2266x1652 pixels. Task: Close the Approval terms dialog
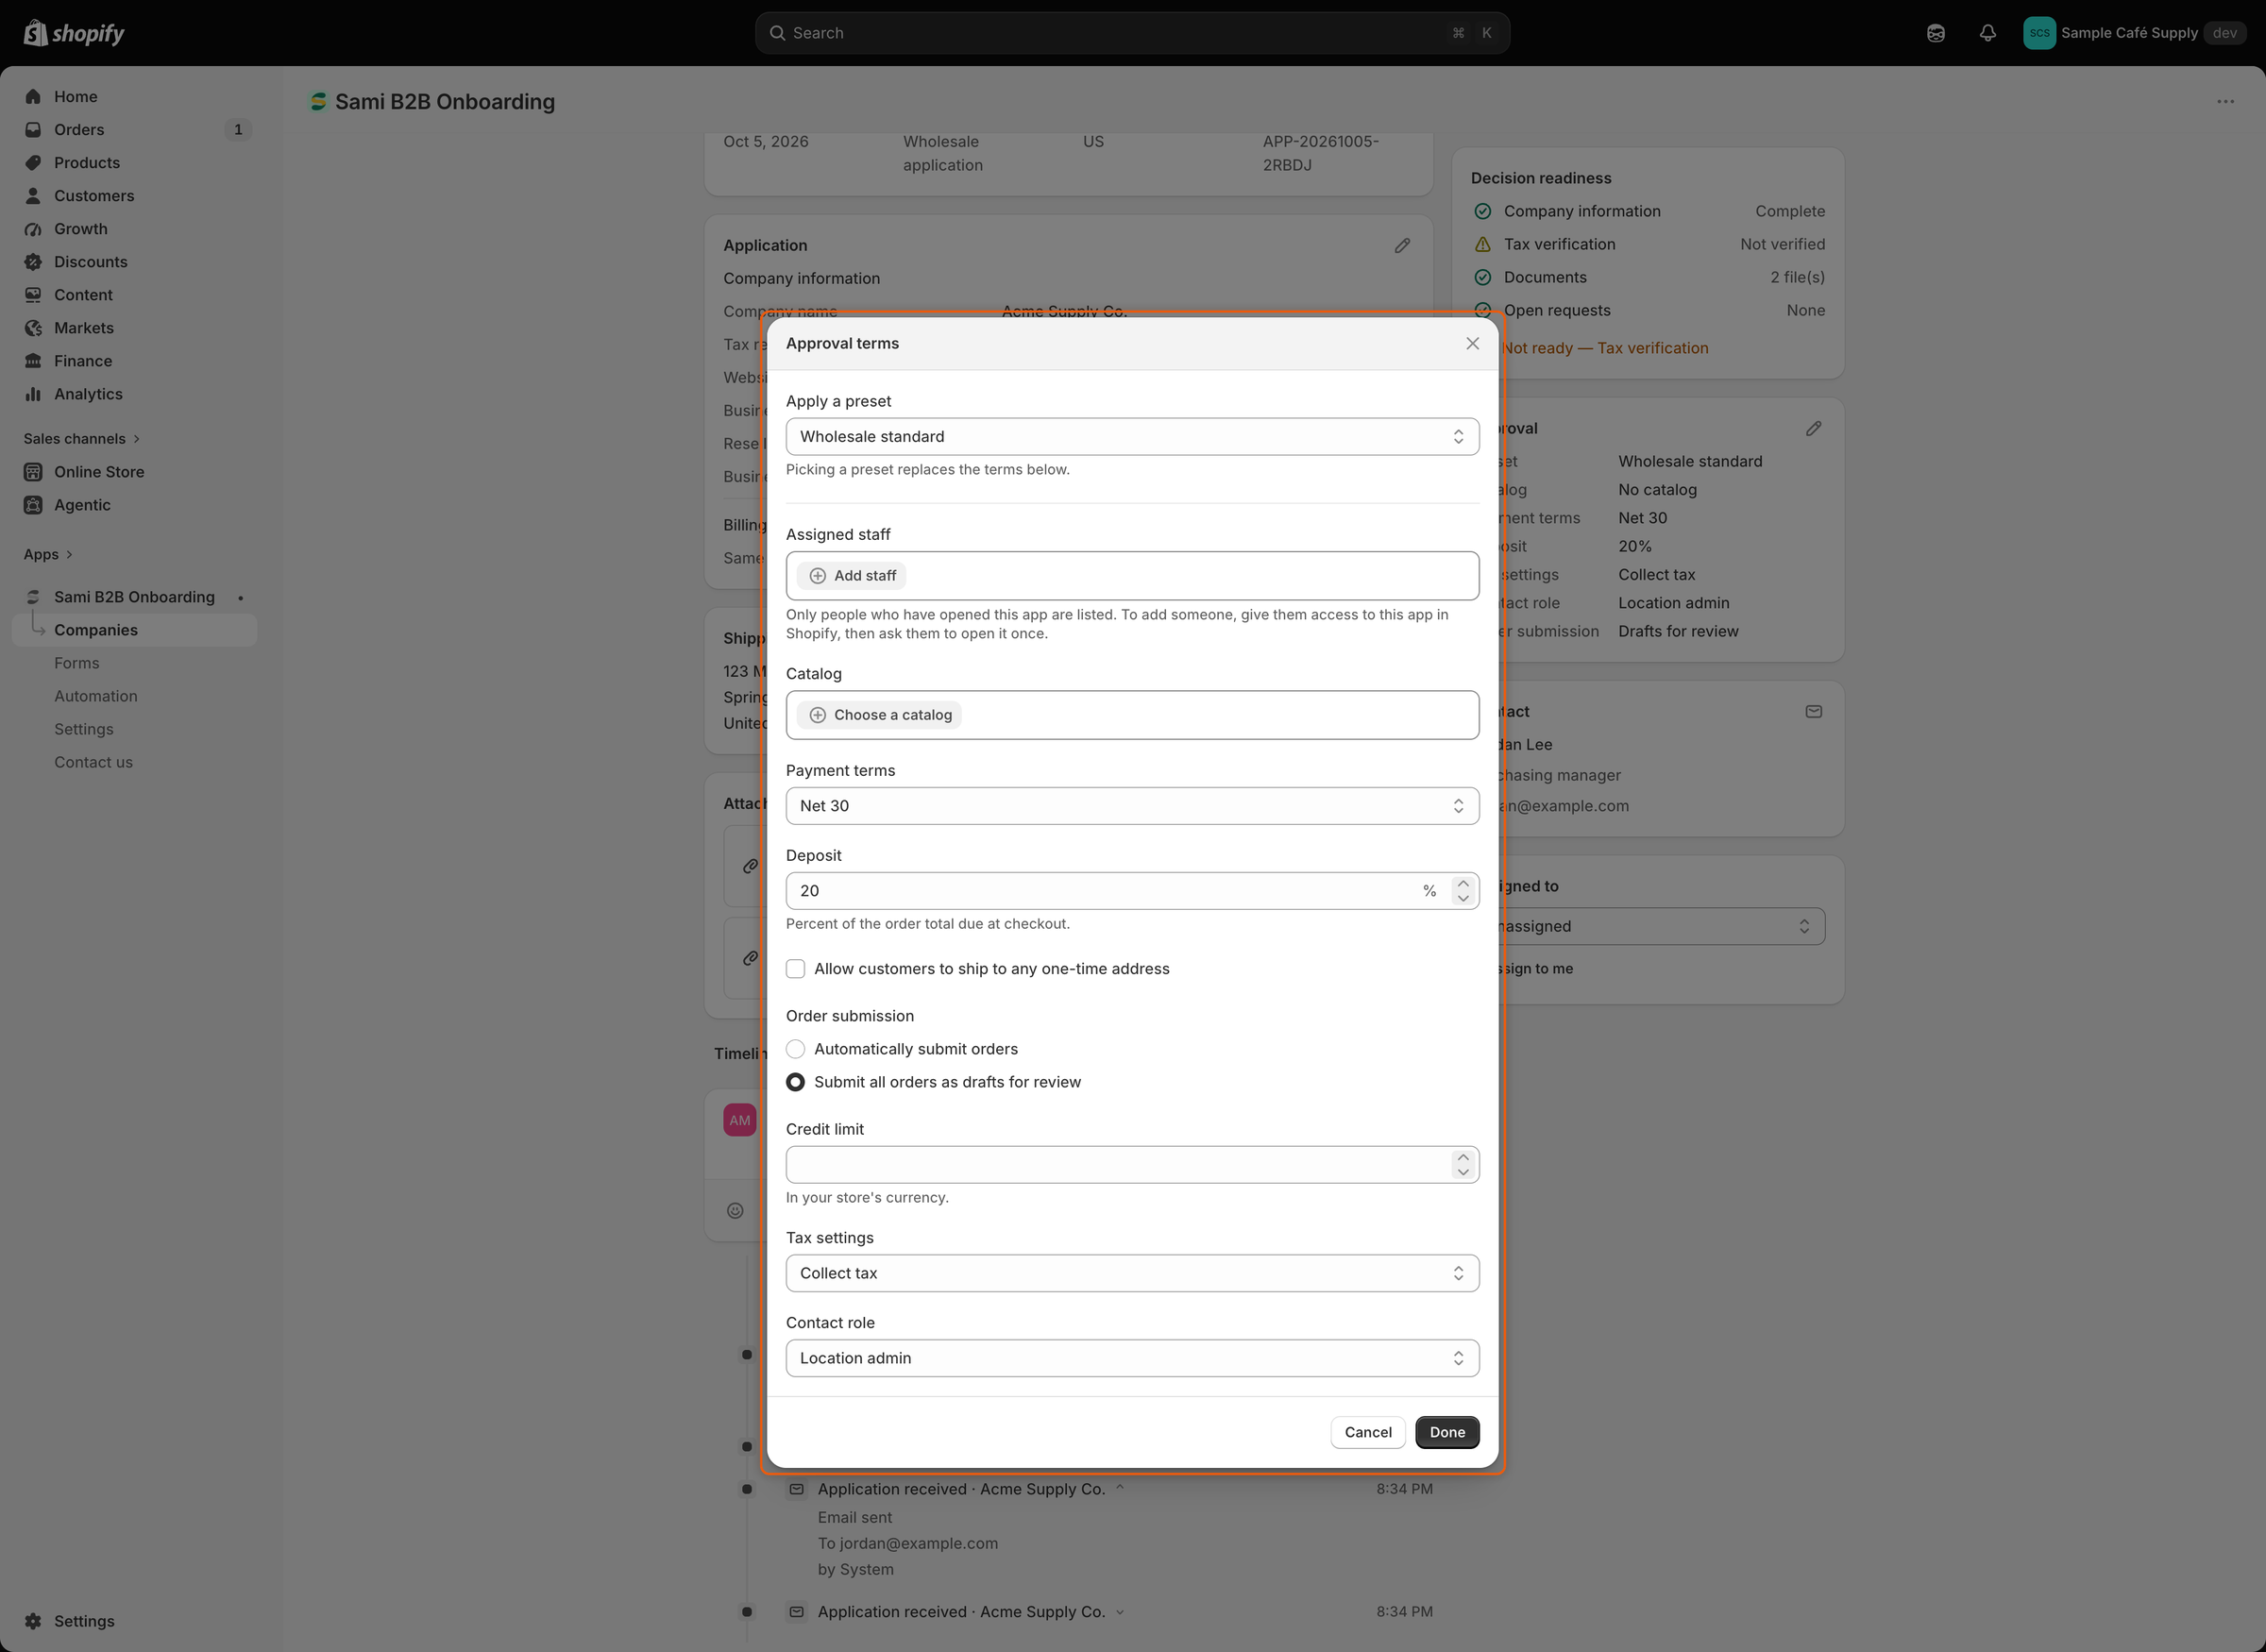tap(1472, 343)
